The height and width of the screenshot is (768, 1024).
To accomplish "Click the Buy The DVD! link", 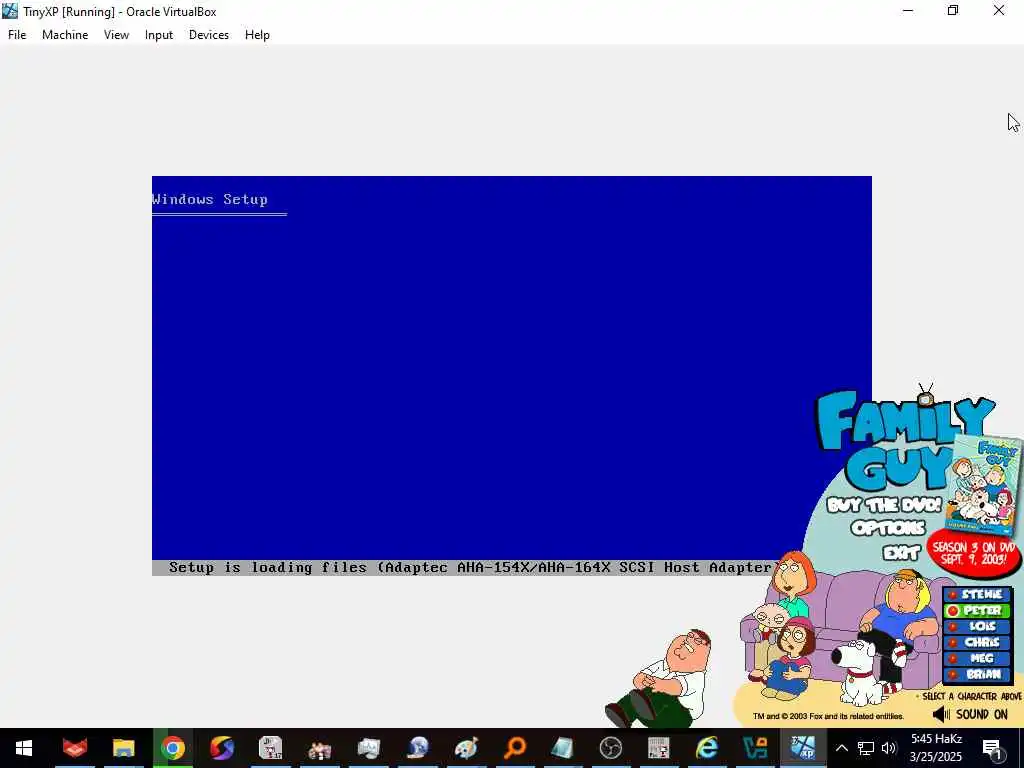I will (884, 505).
